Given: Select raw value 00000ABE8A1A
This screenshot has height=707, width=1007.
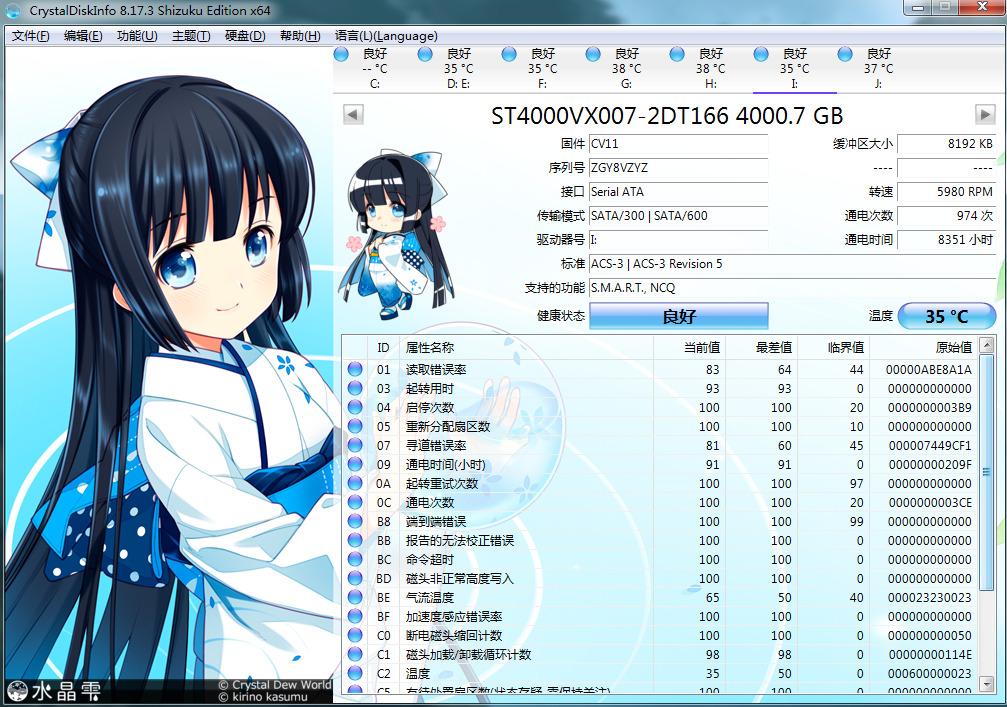Looking at the screenshot, I should (929, 369).
